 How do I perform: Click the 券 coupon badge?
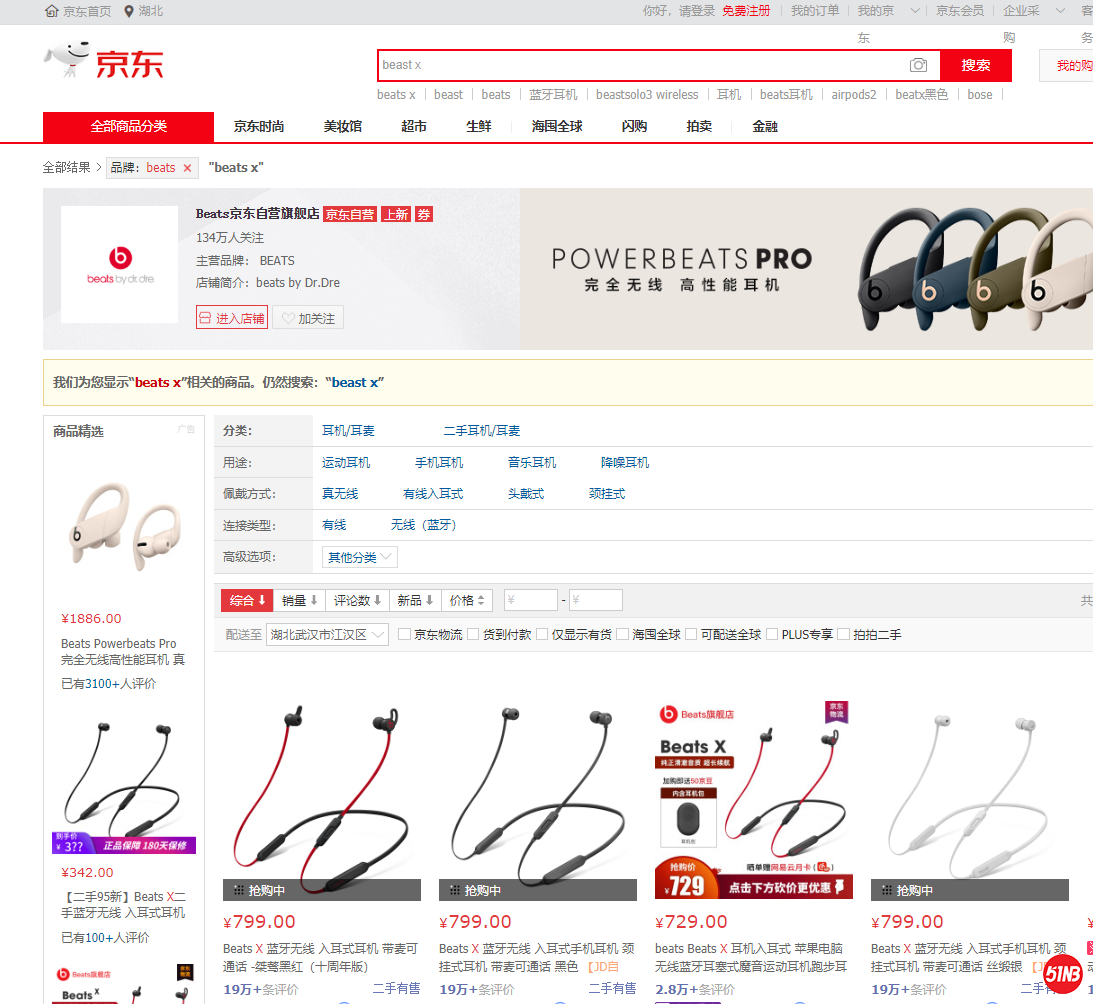424,214
